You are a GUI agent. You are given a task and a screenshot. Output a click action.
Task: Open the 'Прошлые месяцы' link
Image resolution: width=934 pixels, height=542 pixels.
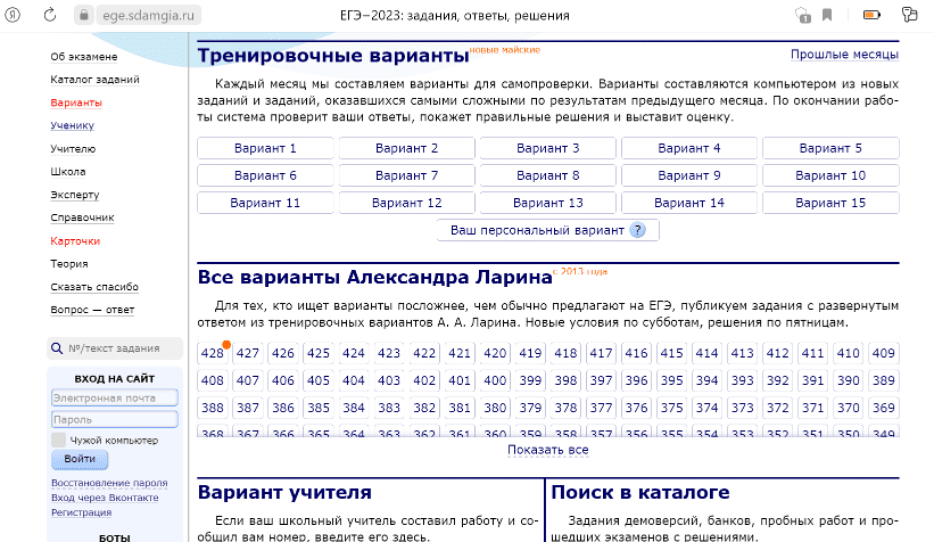coord(844,54)
